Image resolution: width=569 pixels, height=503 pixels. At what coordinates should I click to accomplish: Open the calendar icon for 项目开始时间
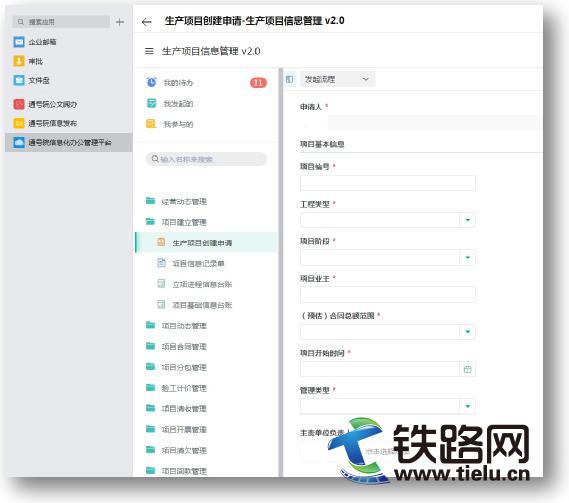468,369
